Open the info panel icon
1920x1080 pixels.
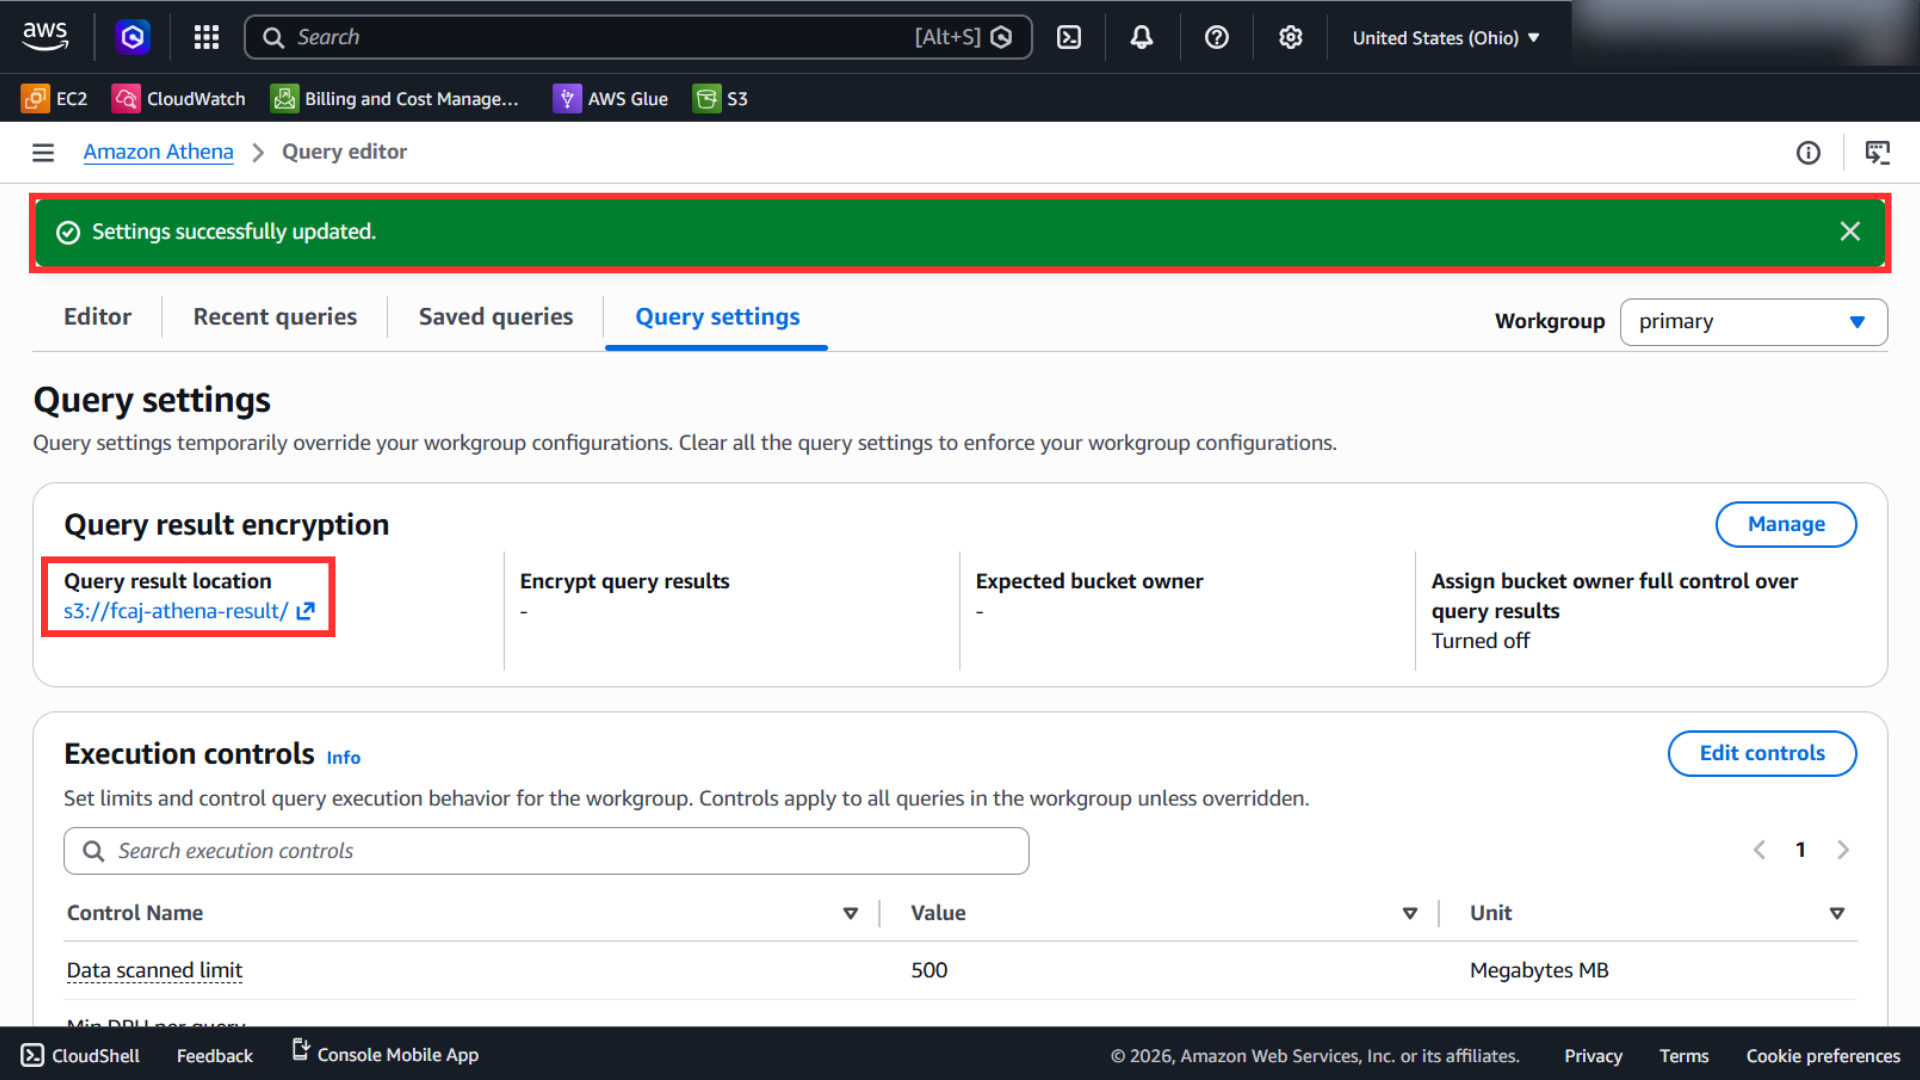click(x=1808, y=152)
